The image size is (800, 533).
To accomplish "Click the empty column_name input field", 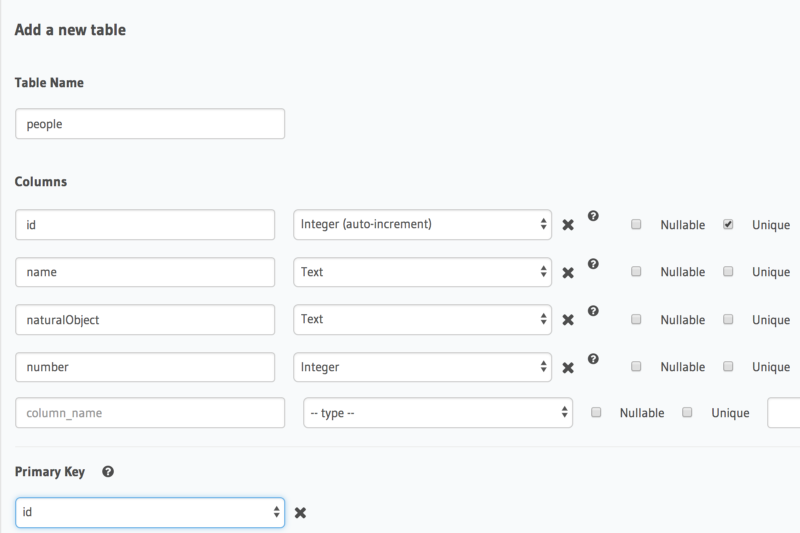I will [x=150, y=413].
